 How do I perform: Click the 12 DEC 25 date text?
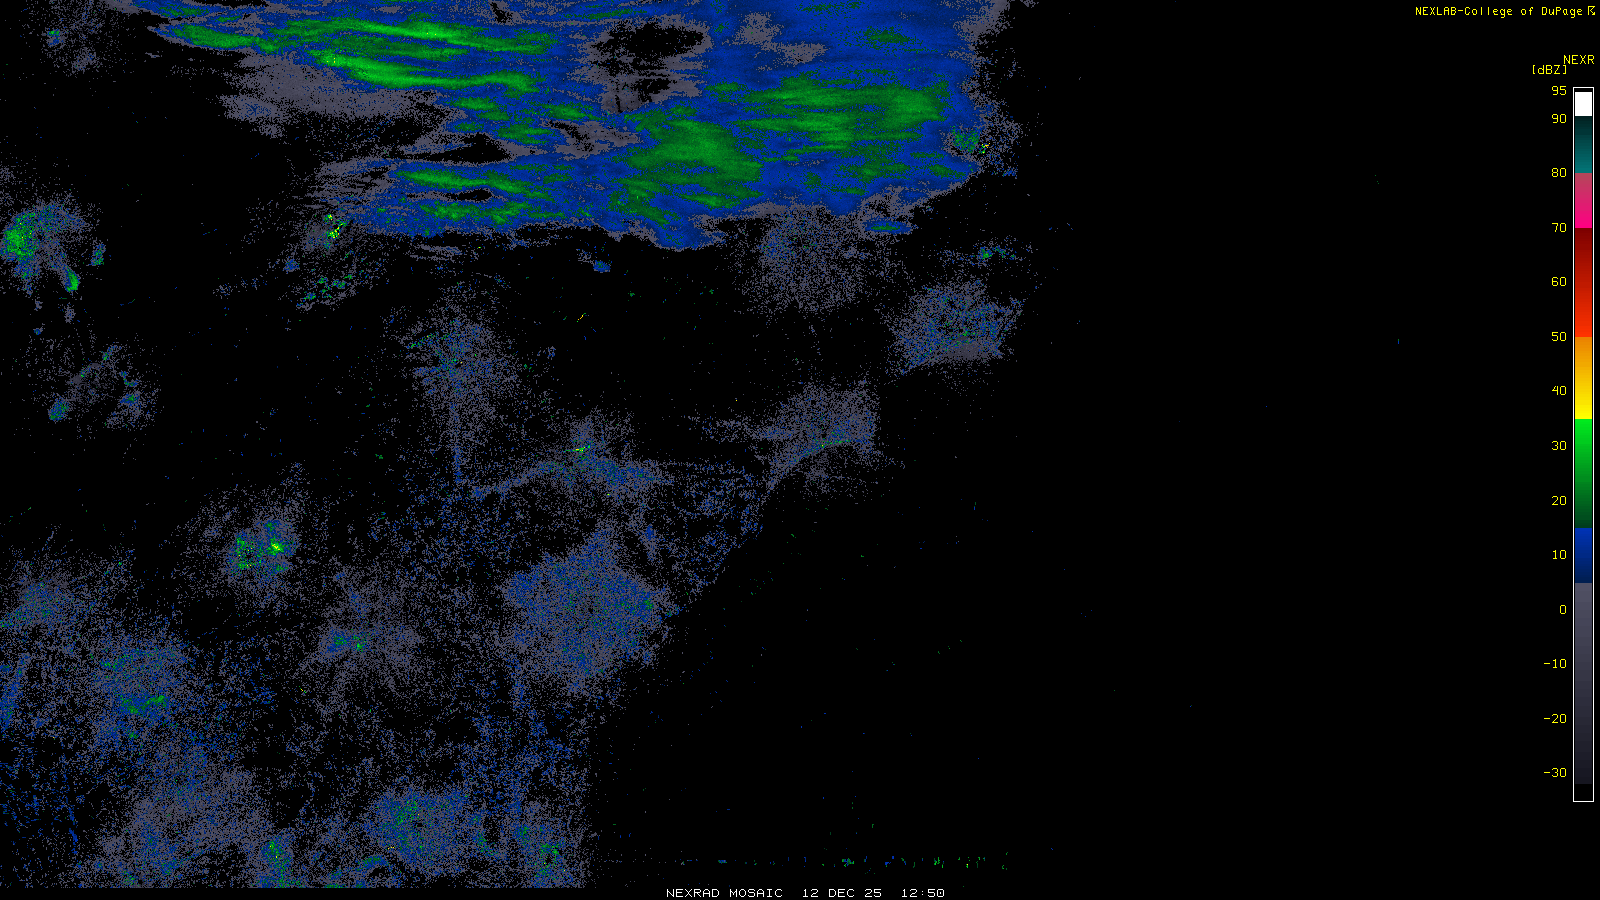point(842,893)
